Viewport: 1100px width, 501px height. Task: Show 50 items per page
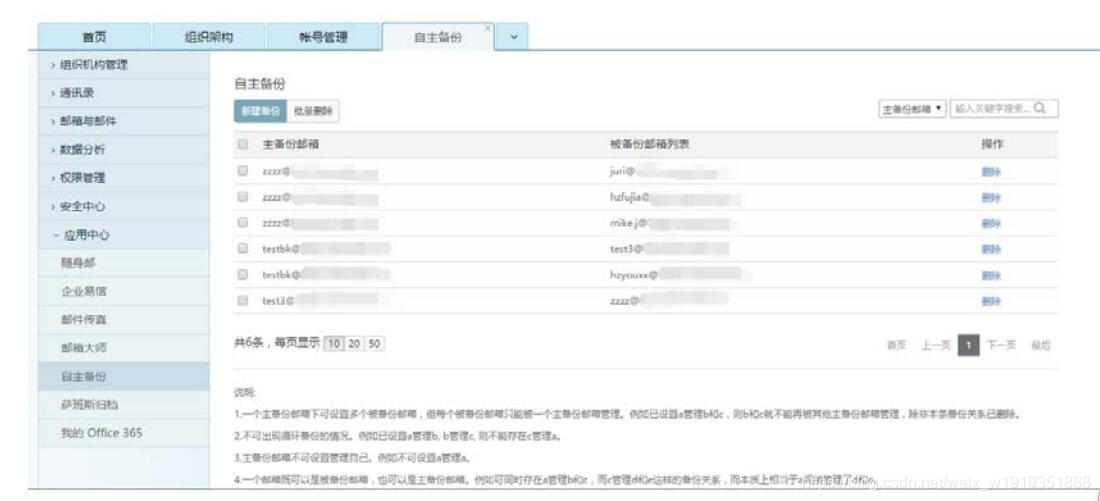374,343
